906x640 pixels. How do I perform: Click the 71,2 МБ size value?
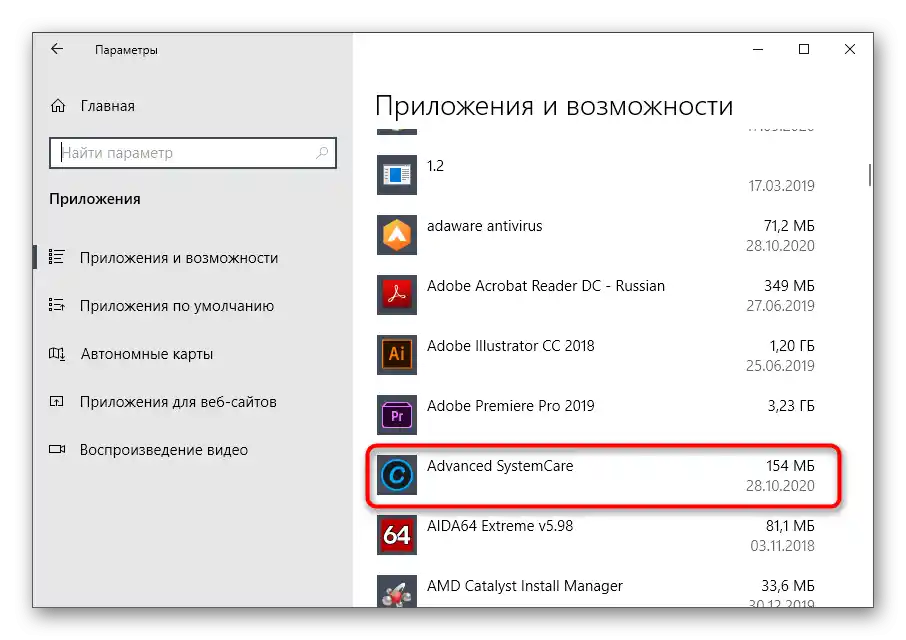[x=789, y=226]
